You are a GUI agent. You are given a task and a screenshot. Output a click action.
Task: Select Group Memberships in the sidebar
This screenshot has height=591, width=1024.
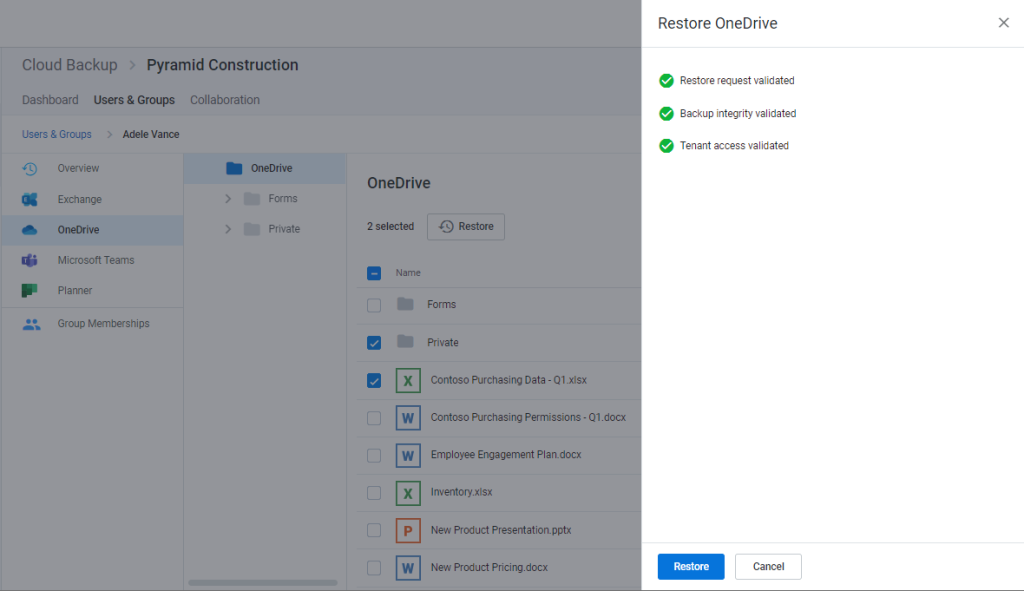tap(92, 324)
